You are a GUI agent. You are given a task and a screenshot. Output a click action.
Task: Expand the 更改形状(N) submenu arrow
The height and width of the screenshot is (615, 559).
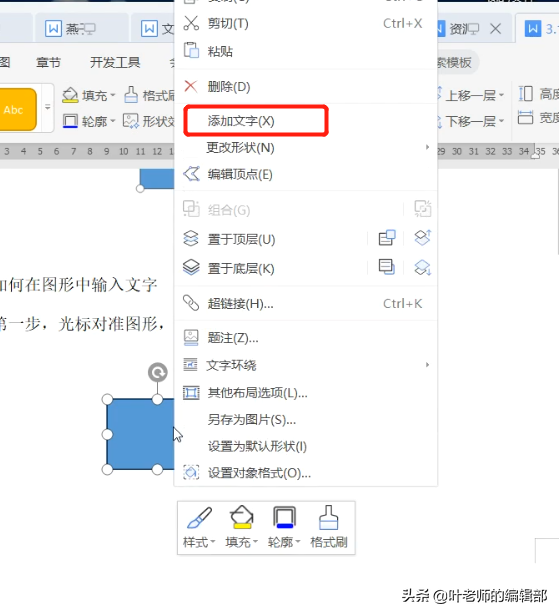[x=427, y=147]
